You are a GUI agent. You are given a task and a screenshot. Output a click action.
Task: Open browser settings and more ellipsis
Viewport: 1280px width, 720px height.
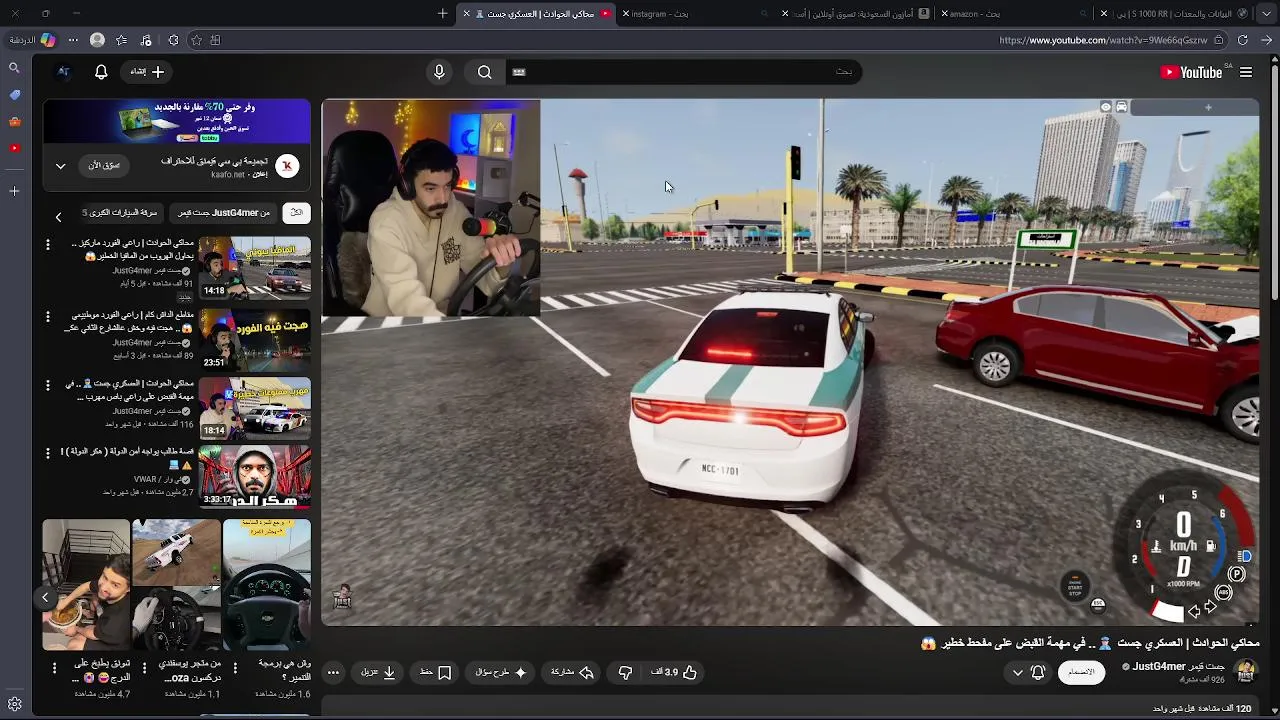73,40
